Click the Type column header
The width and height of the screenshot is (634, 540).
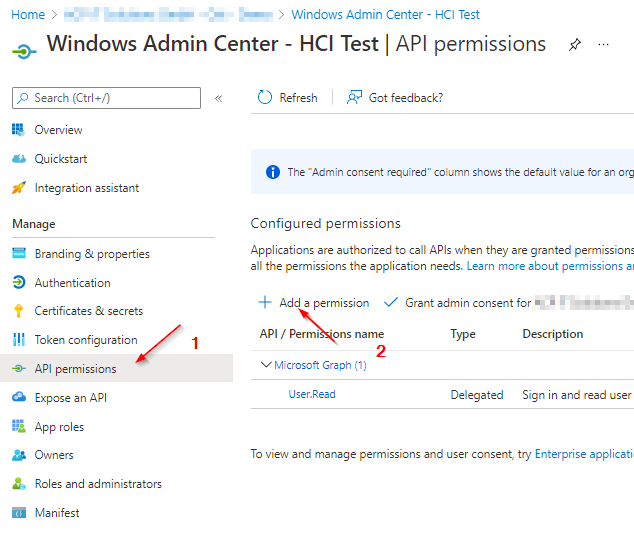coord(463,334)
